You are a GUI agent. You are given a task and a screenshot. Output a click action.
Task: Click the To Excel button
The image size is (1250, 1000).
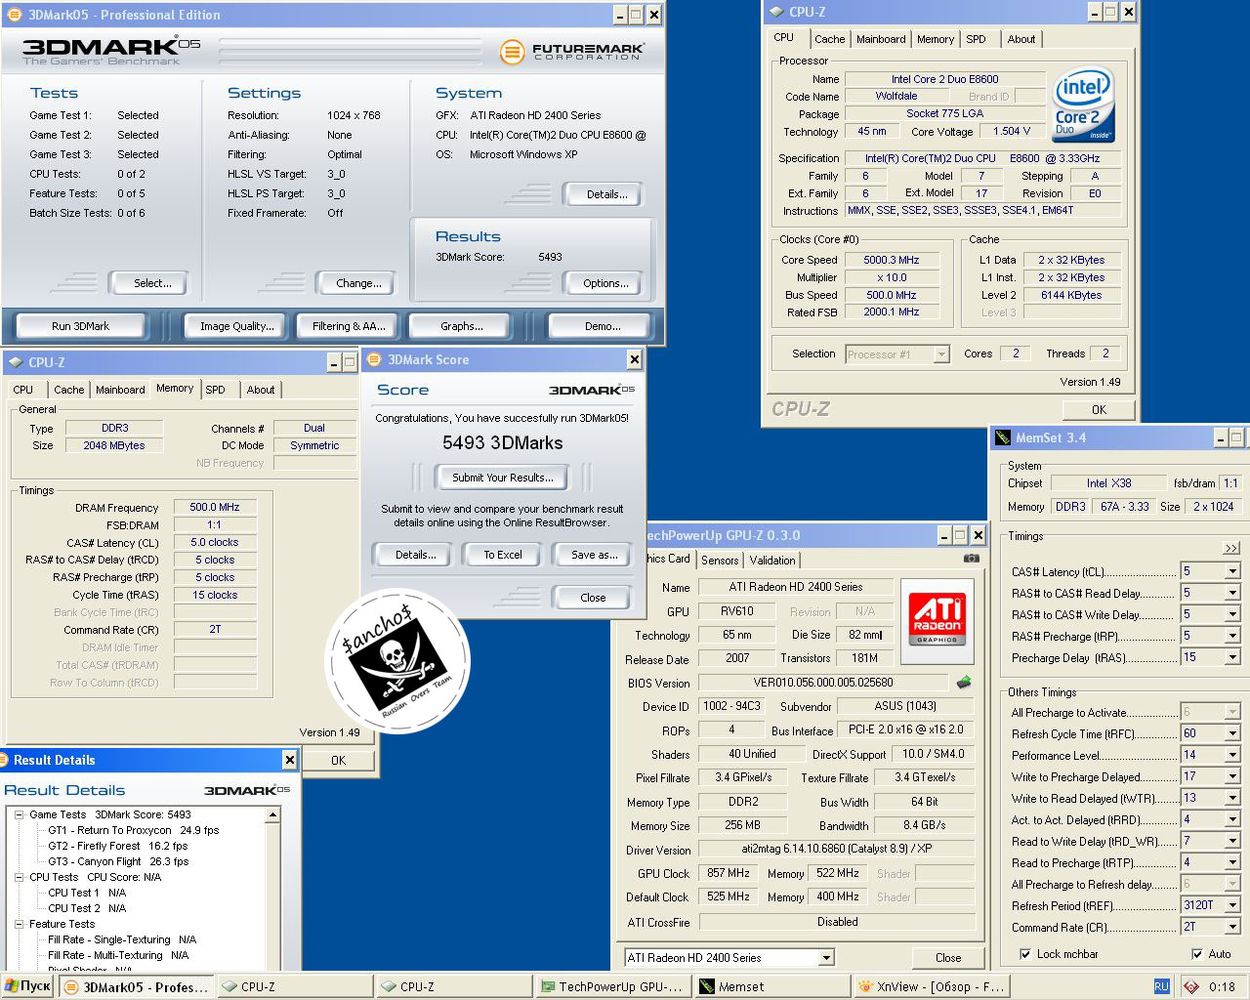click(x=502, y=555)
